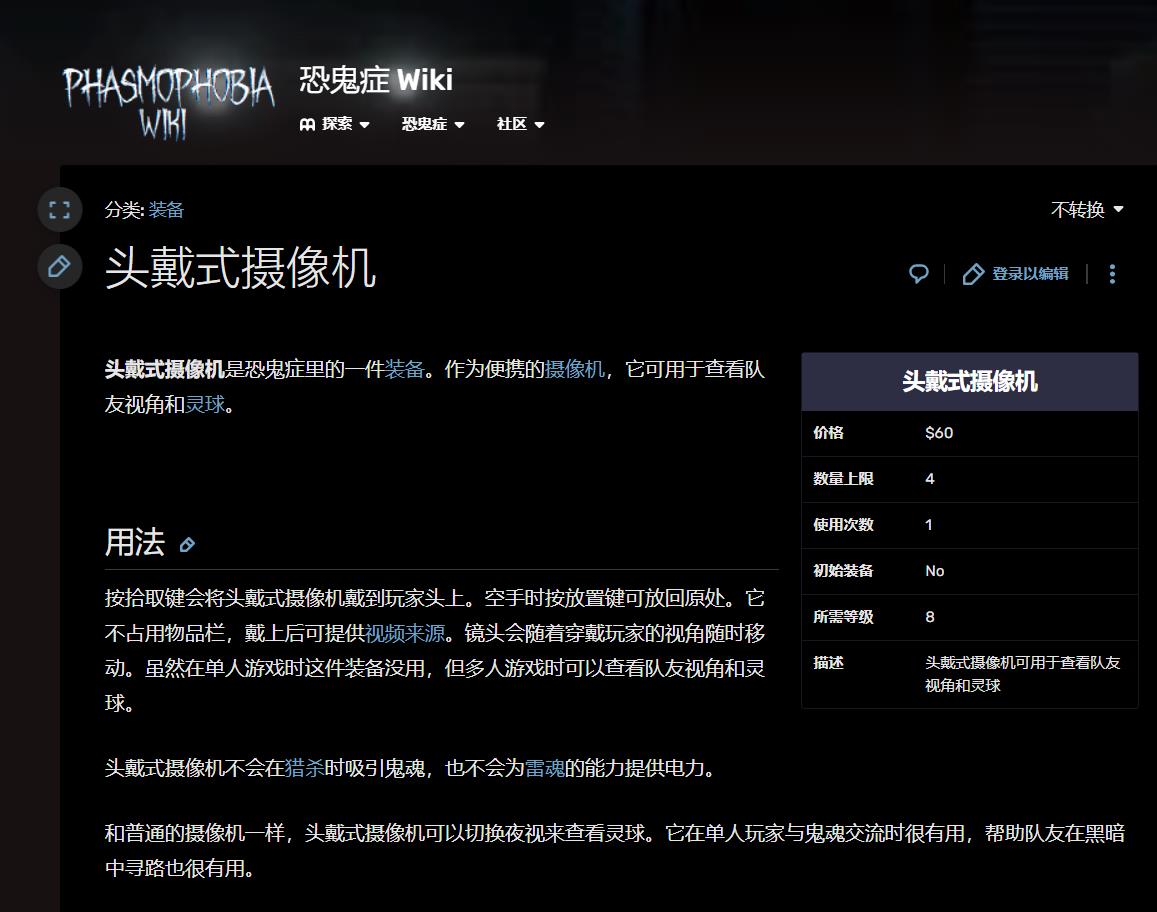1157x912 pixels.
Task: Click the Phasmophobia Wiki logo
Action: click(x=166, y=100)
